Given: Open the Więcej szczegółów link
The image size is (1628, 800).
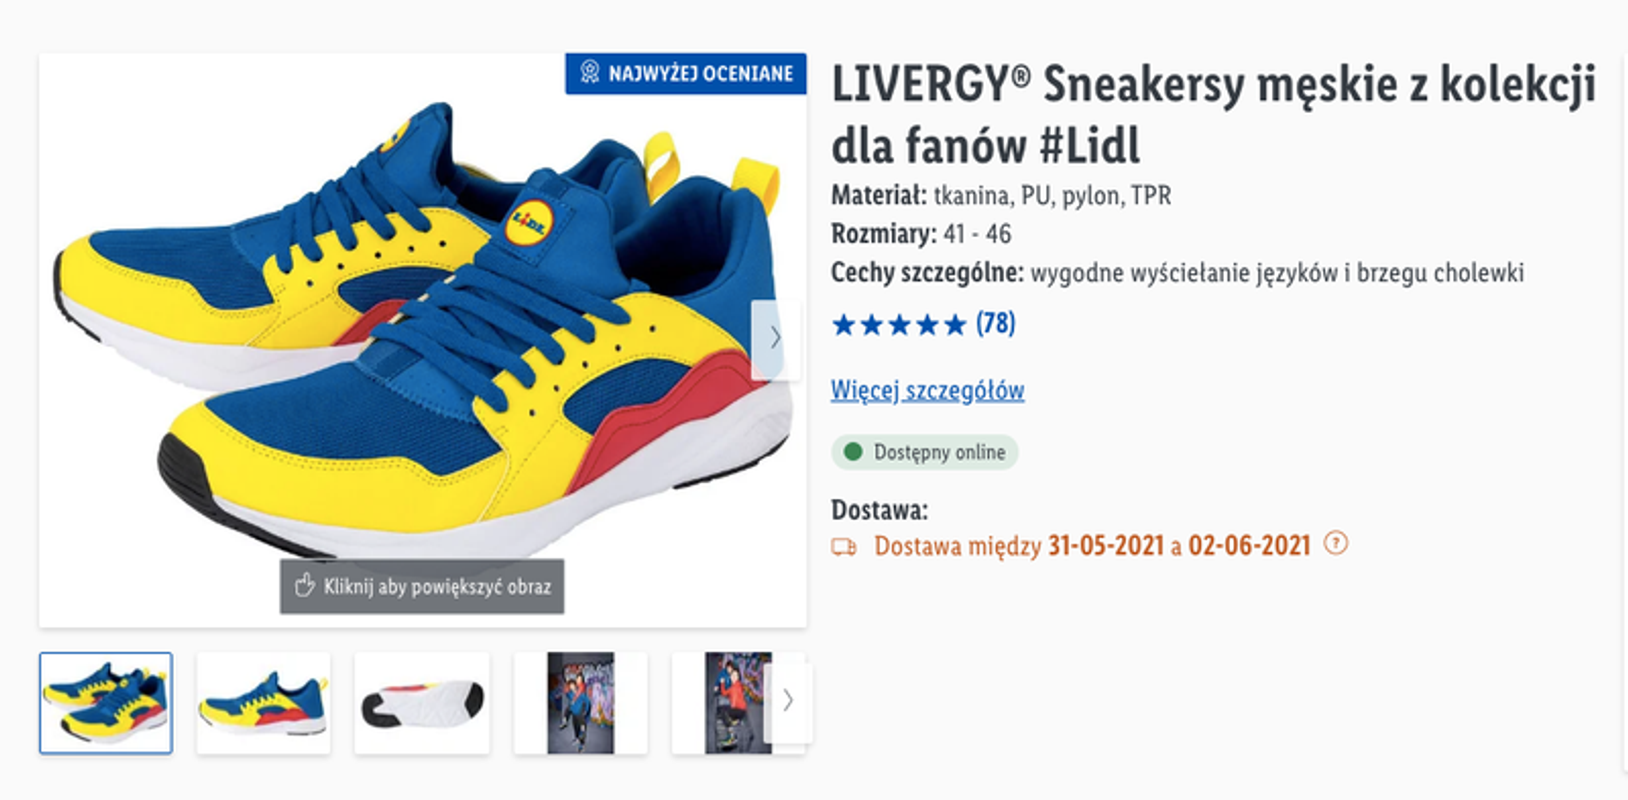Looking at the screenshot, I should pos(927,390).
